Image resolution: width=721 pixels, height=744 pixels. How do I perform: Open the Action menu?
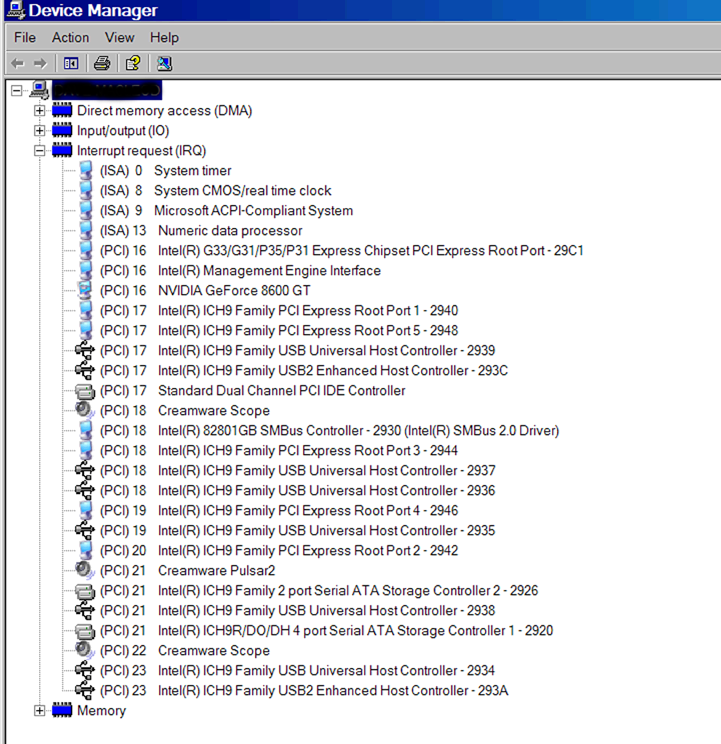70,37
